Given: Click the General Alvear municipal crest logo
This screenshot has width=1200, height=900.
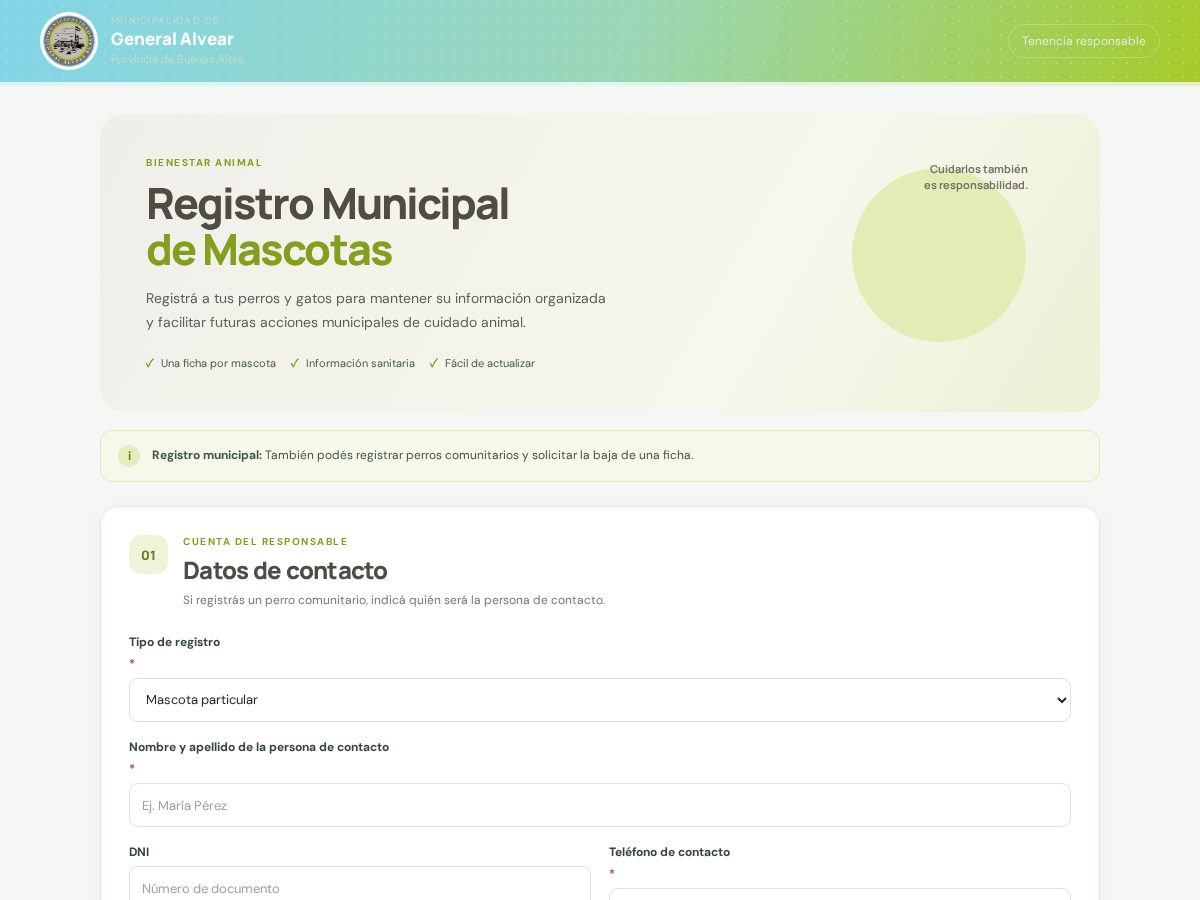Looking at the screenshot, I should click(x=69, y=41).
